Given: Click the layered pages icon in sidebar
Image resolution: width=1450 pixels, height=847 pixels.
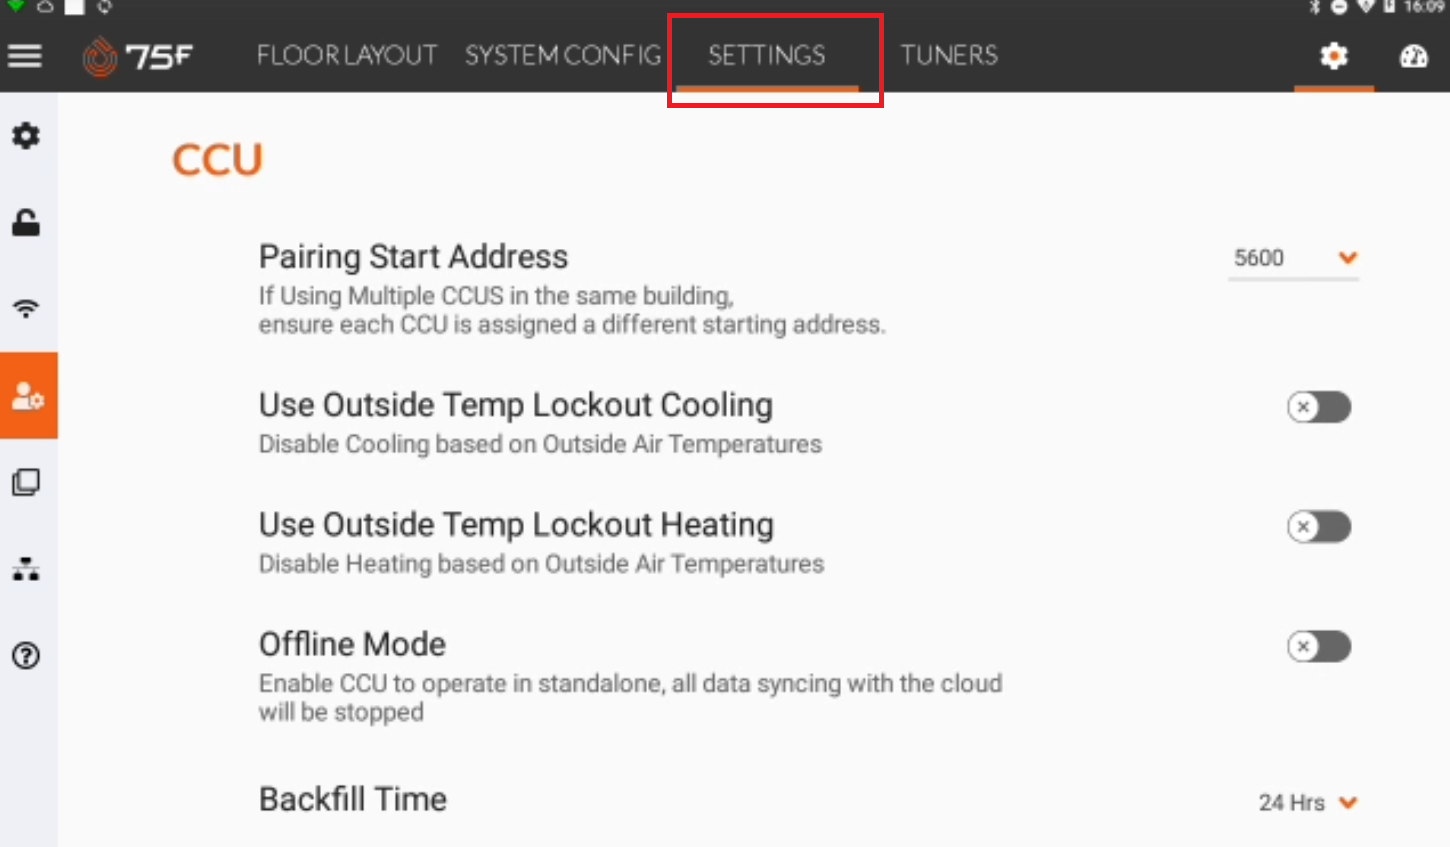Looking at the screenshot, I should (x=25, y=482).
